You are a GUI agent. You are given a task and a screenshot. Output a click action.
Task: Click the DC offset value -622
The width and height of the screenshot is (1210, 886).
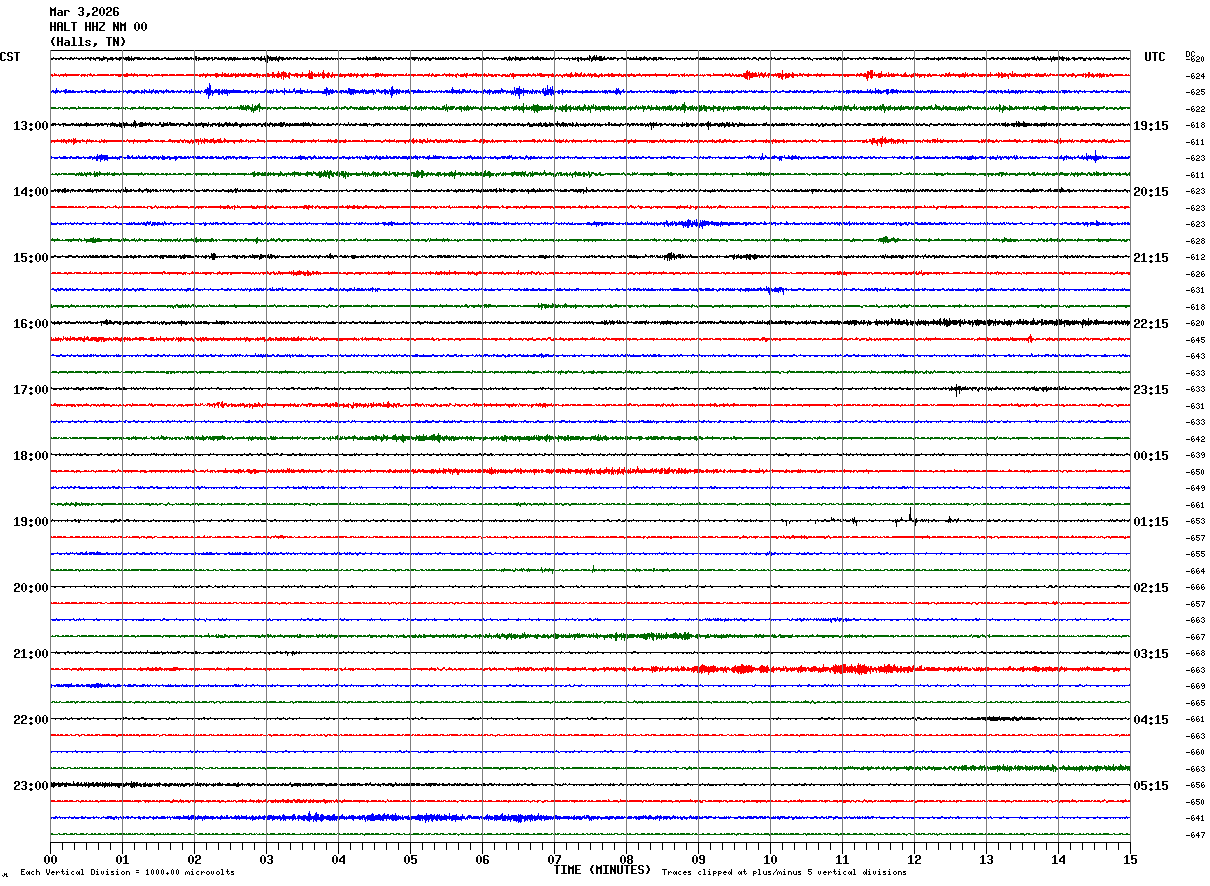(x=1195, y=109)
